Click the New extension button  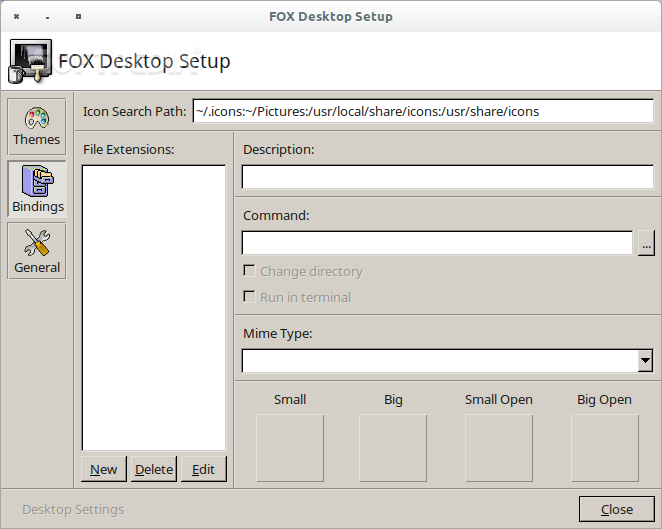point(103,469)
